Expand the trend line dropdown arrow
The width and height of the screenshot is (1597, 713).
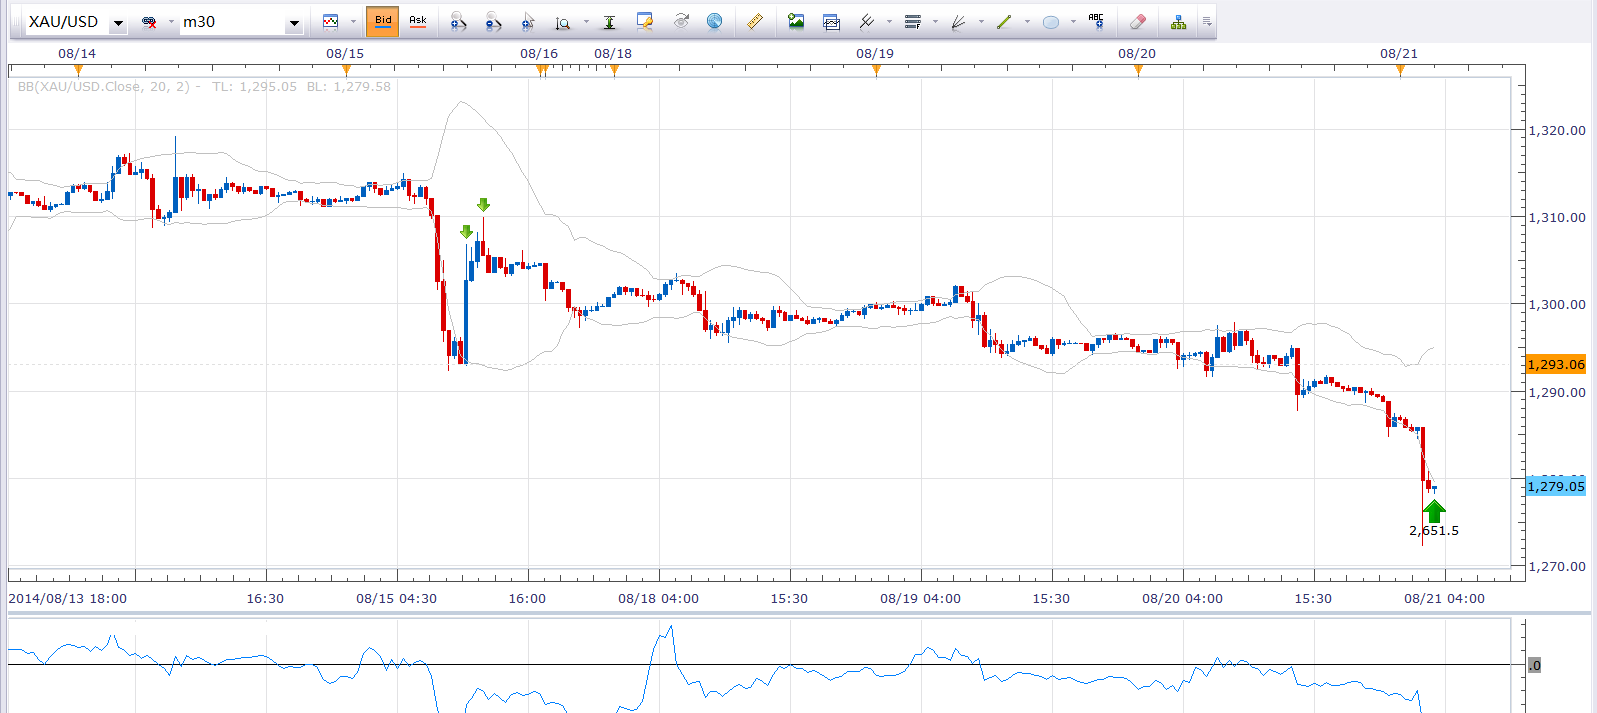tap(1027, 22)
